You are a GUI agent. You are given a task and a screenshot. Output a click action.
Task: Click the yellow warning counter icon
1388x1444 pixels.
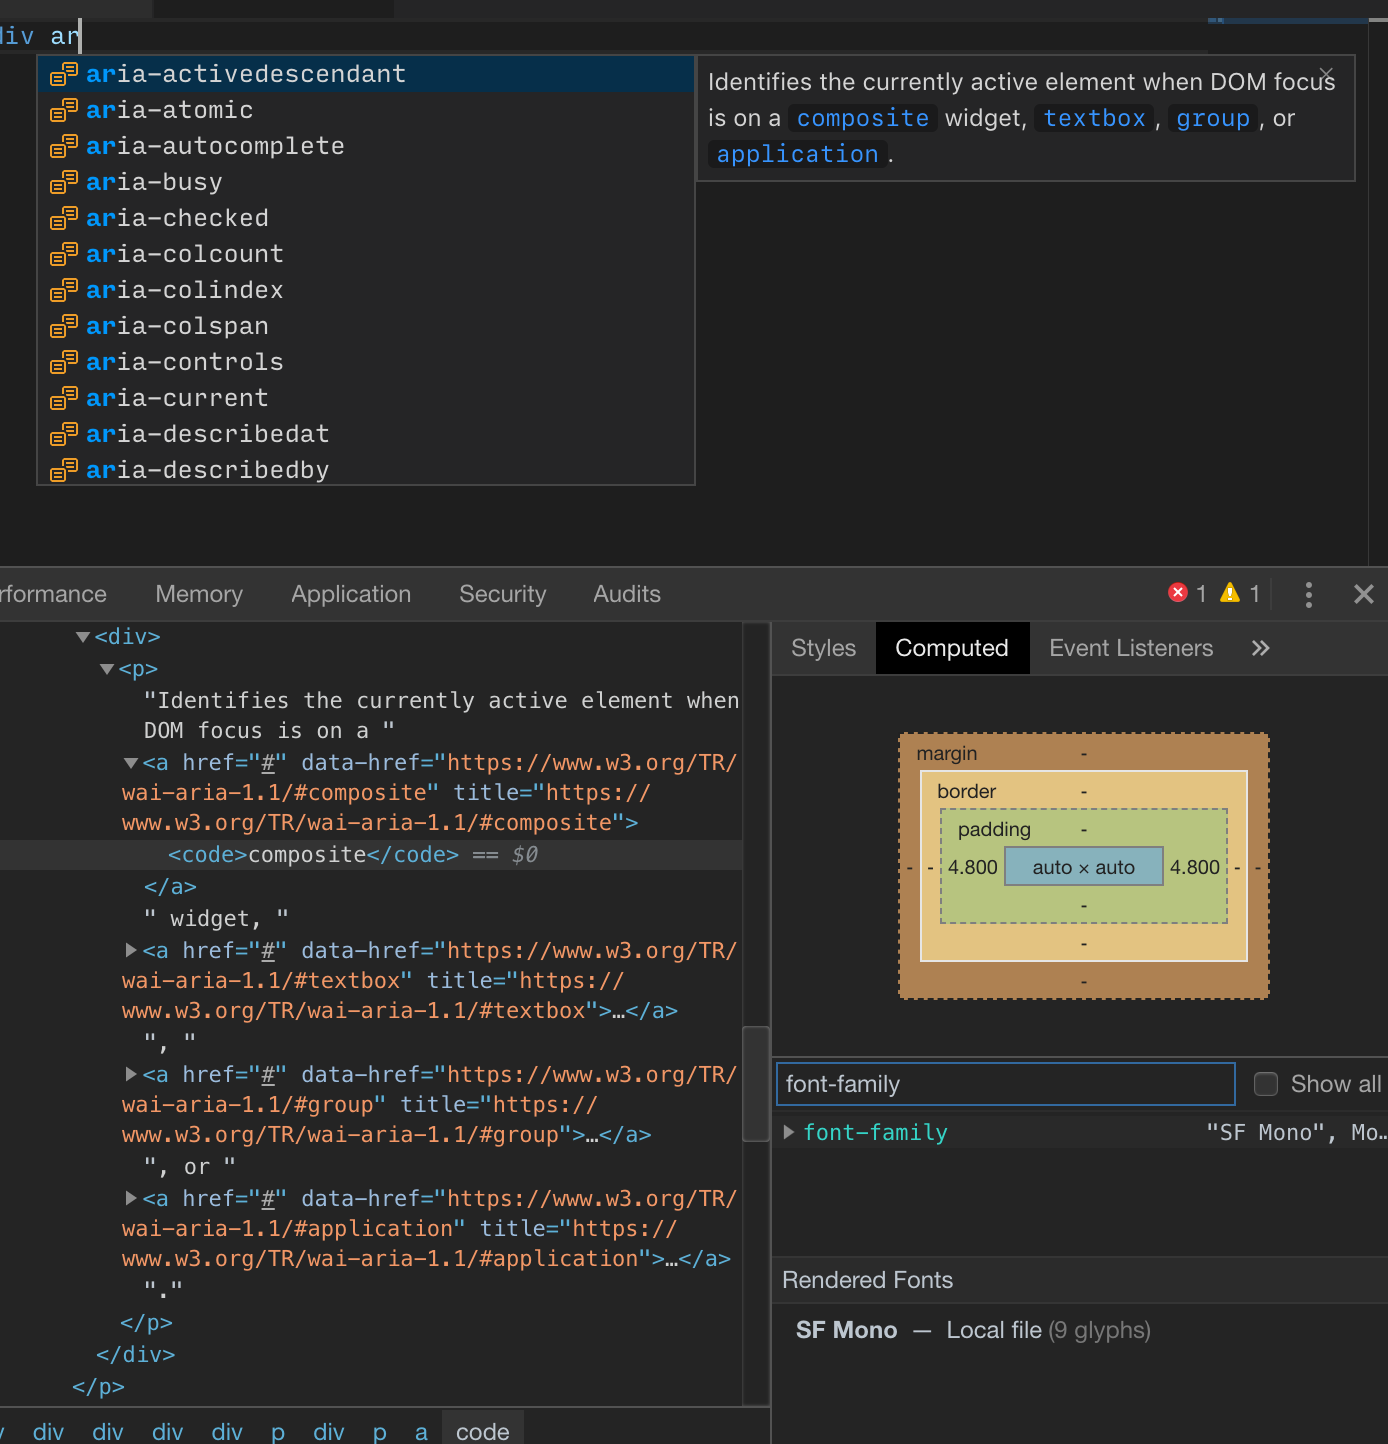click(1230, 593)
